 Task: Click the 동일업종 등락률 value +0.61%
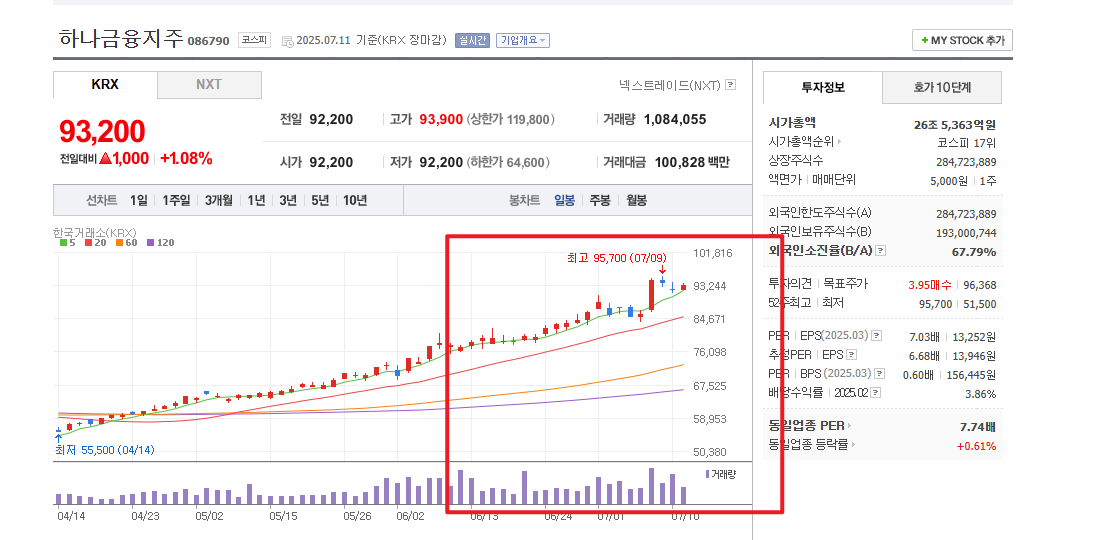click(976, 446)
